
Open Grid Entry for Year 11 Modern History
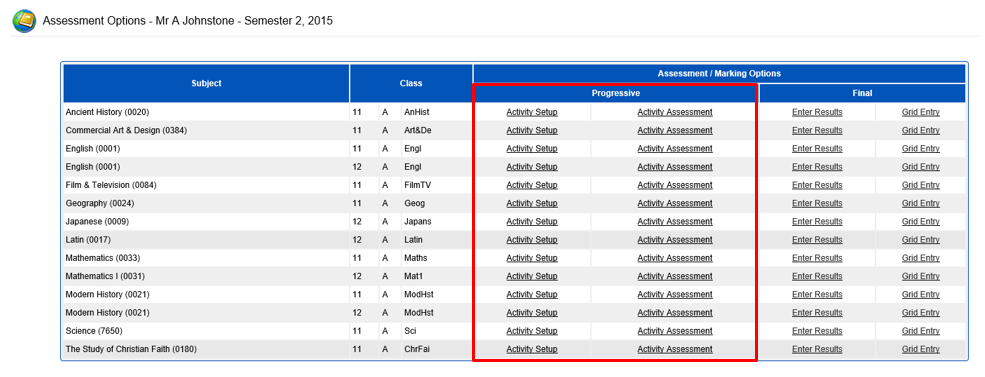[x=921, y=295]
